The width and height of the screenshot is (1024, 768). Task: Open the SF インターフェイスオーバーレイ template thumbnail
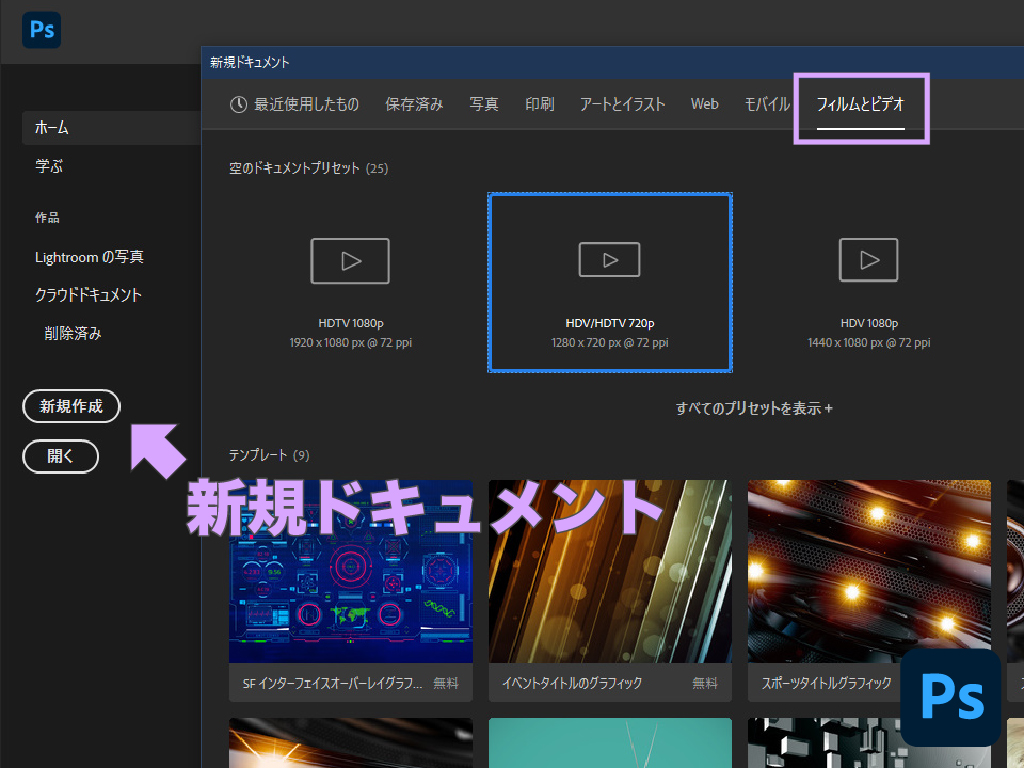(x=350, y=570)
